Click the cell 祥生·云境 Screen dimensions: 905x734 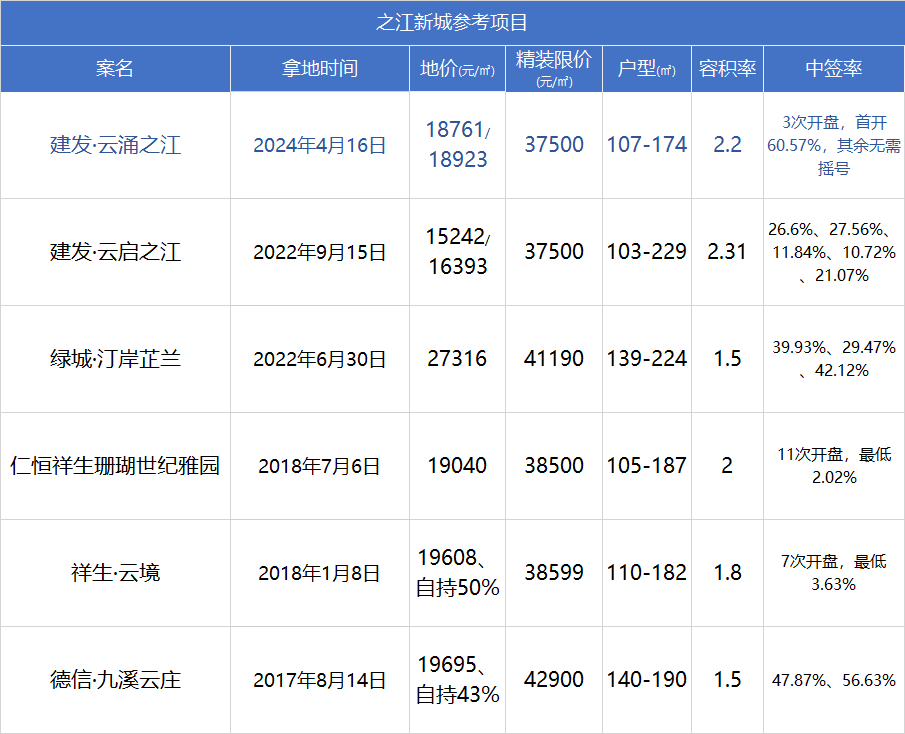coord(115,573)
